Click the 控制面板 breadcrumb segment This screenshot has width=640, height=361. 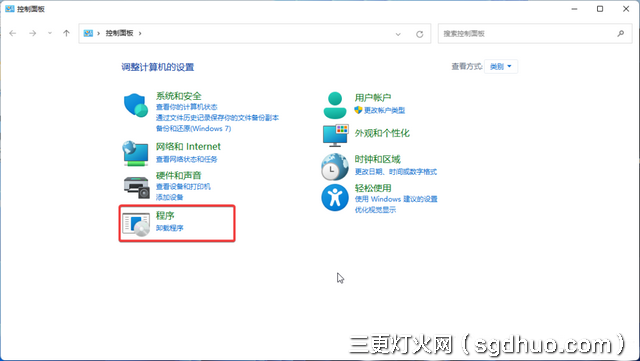coord(120,33)
